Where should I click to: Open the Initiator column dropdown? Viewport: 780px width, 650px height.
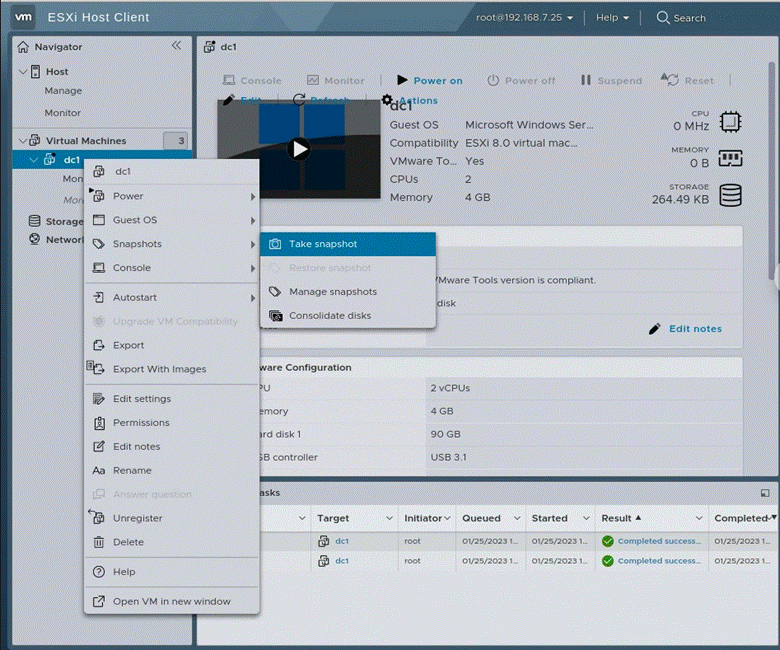point(447,518)
